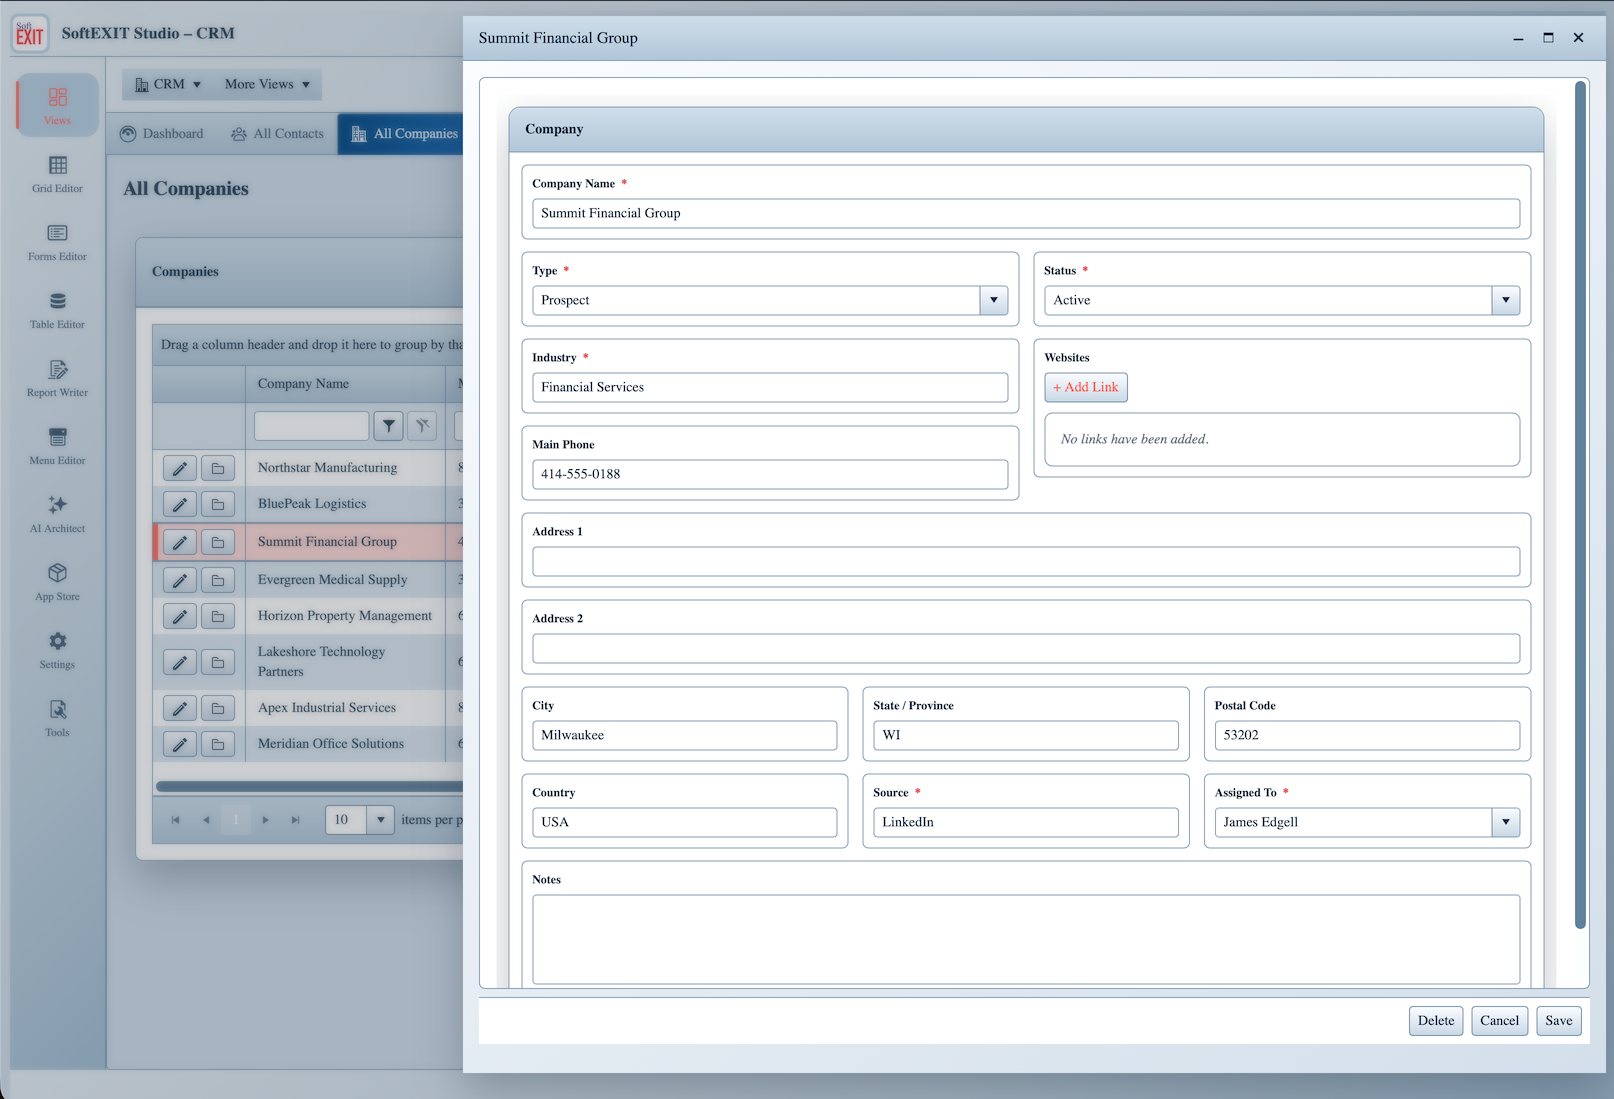The image size is (1614, 1099).
Task: Open the Grid Editor sidebar icon
Action: click(x=57, y=173)
